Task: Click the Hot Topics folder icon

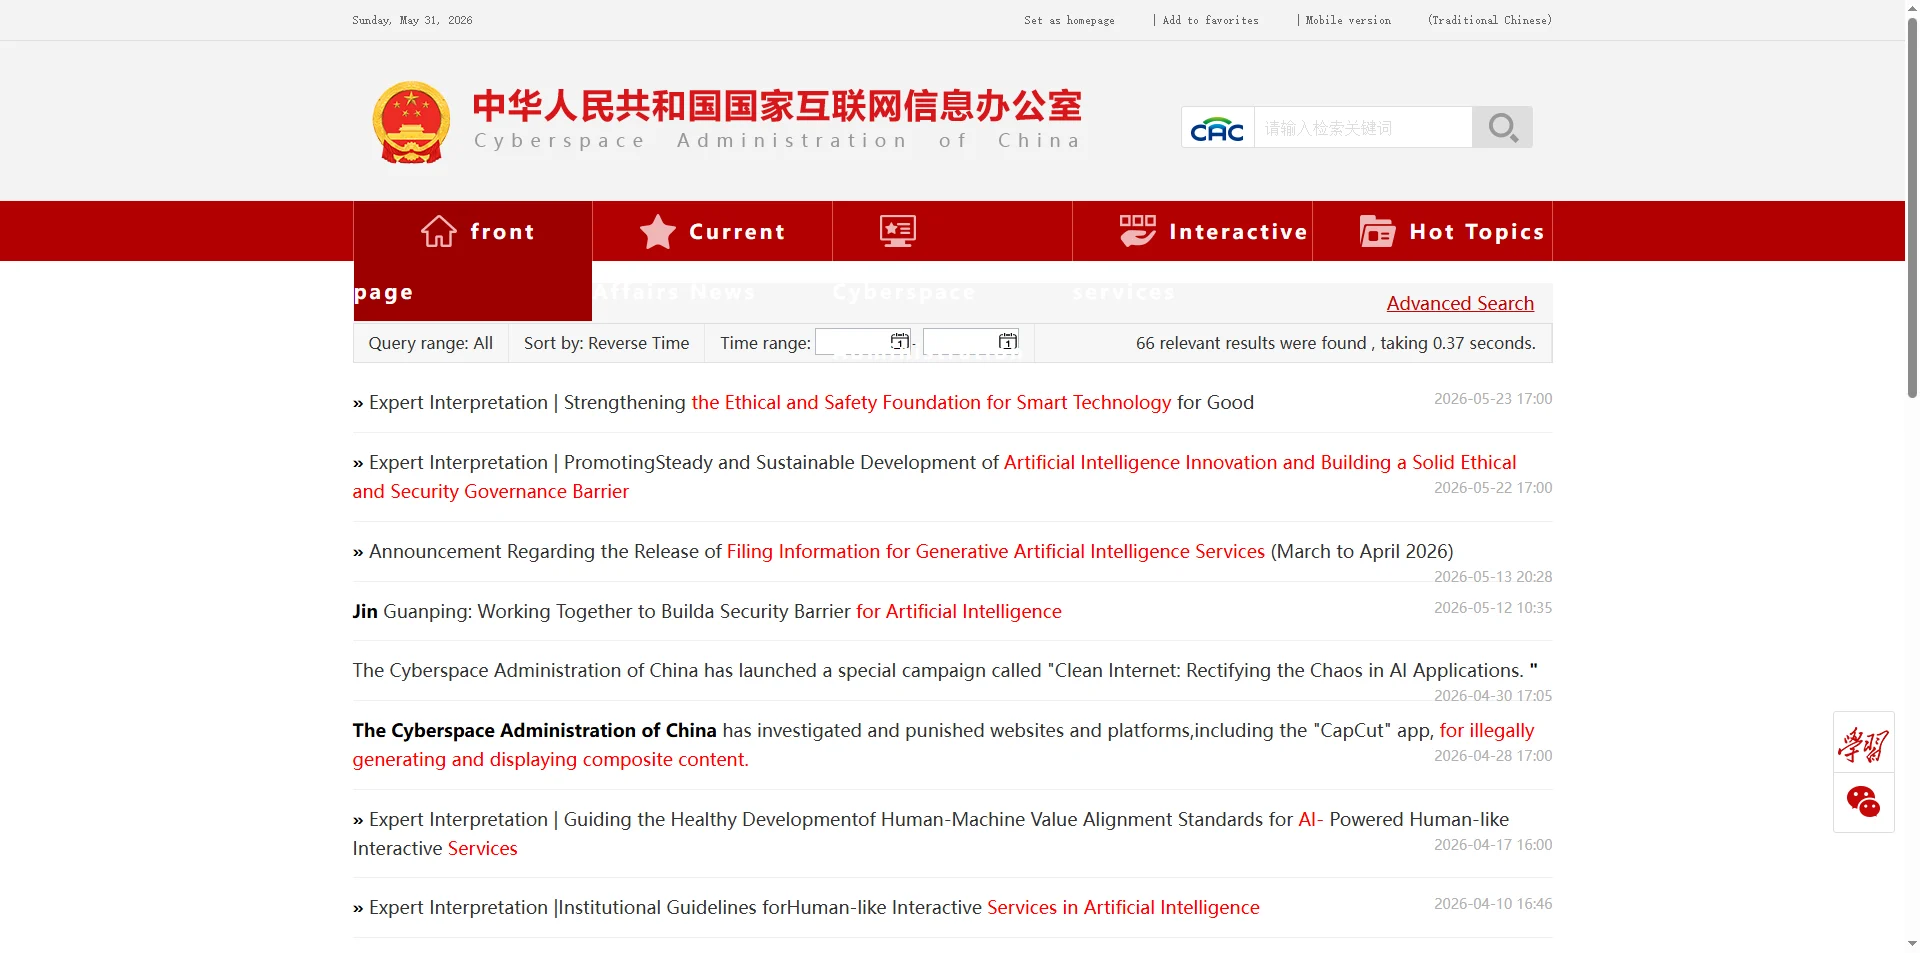Action: pos(1377,231)
